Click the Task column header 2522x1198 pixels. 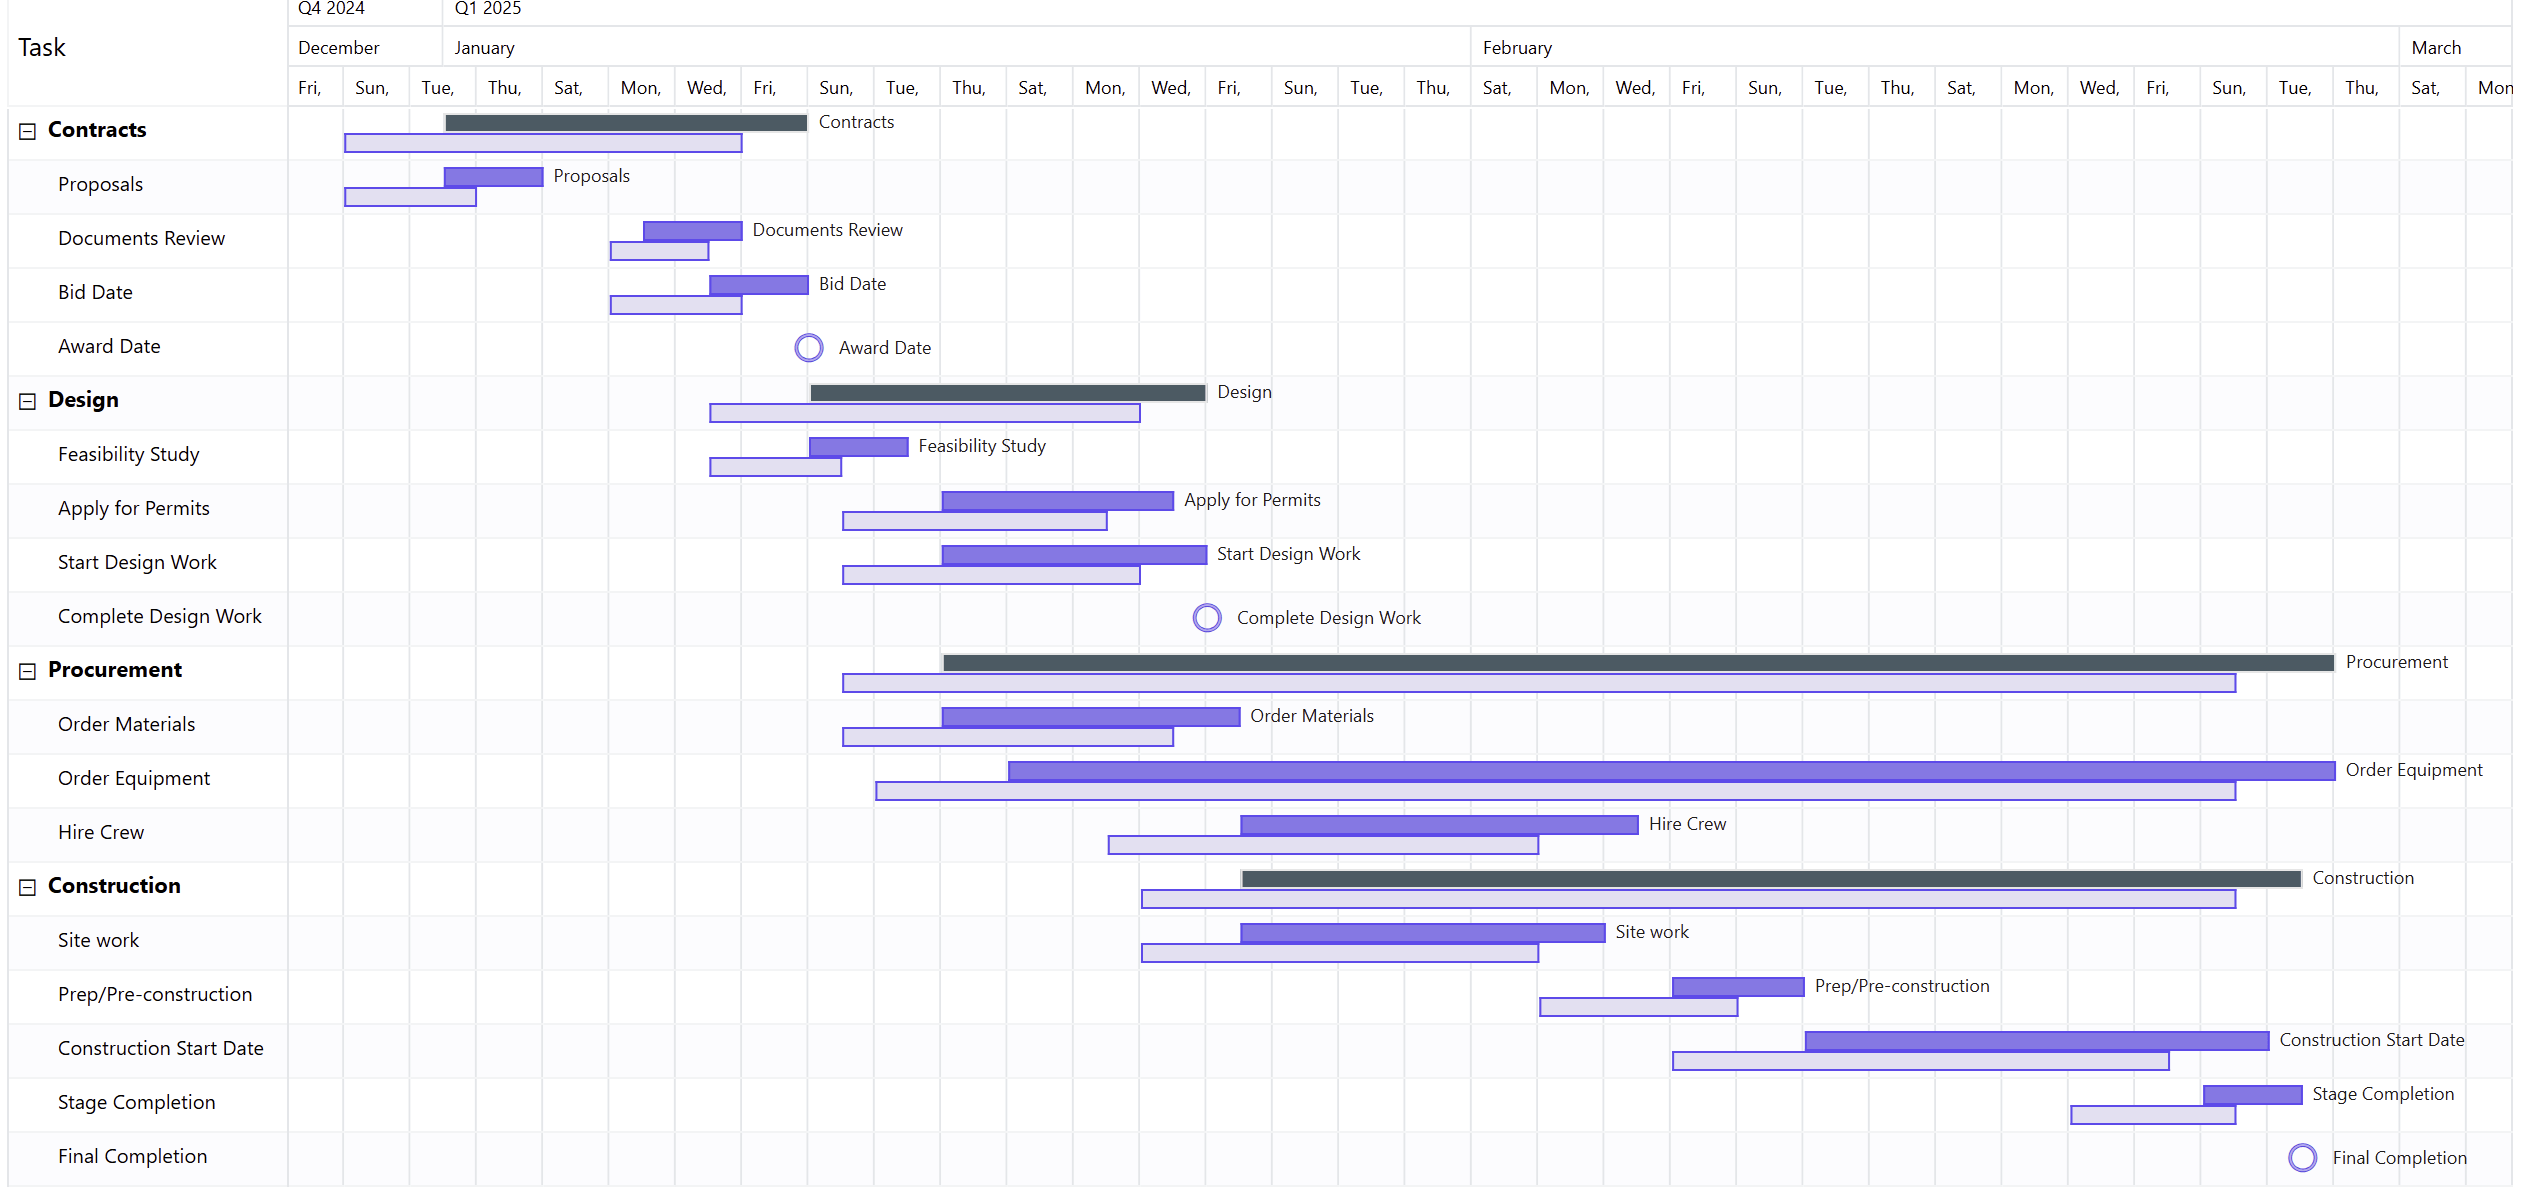(42, 48)
